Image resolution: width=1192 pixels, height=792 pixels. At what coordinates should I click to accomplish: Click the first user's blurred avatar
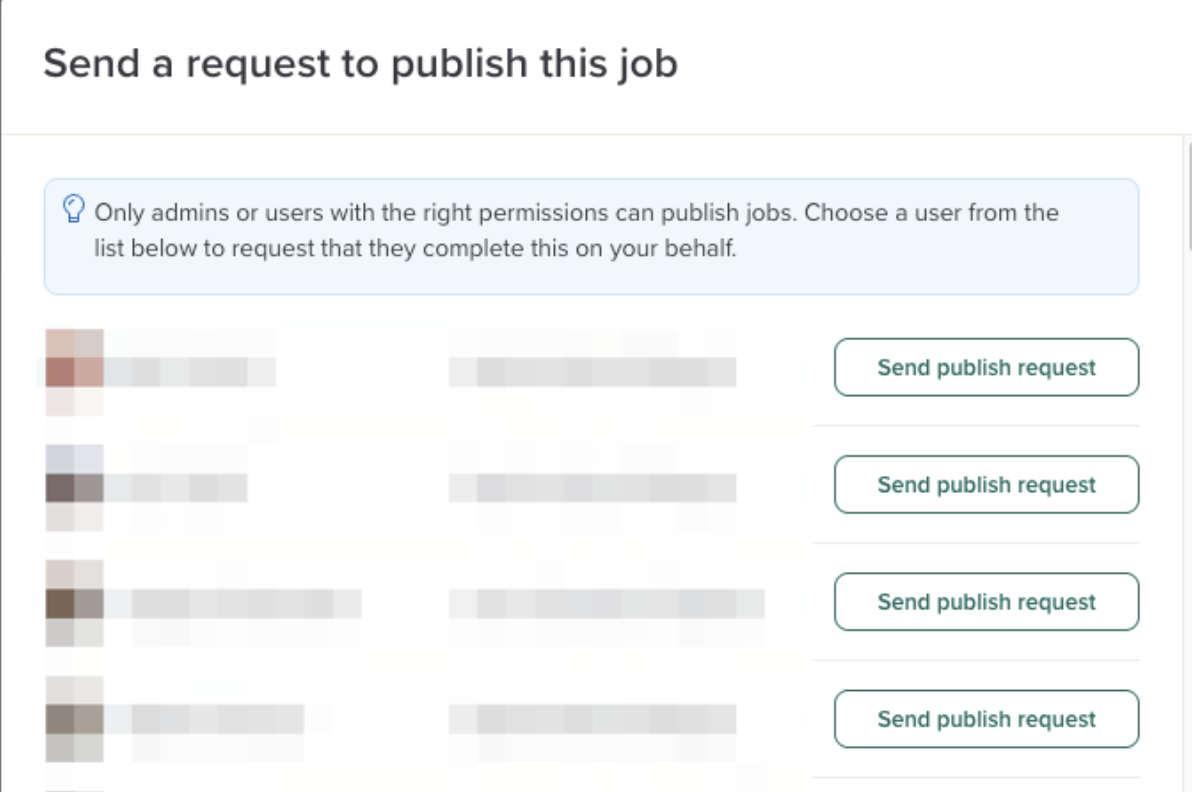pos(75,371)
